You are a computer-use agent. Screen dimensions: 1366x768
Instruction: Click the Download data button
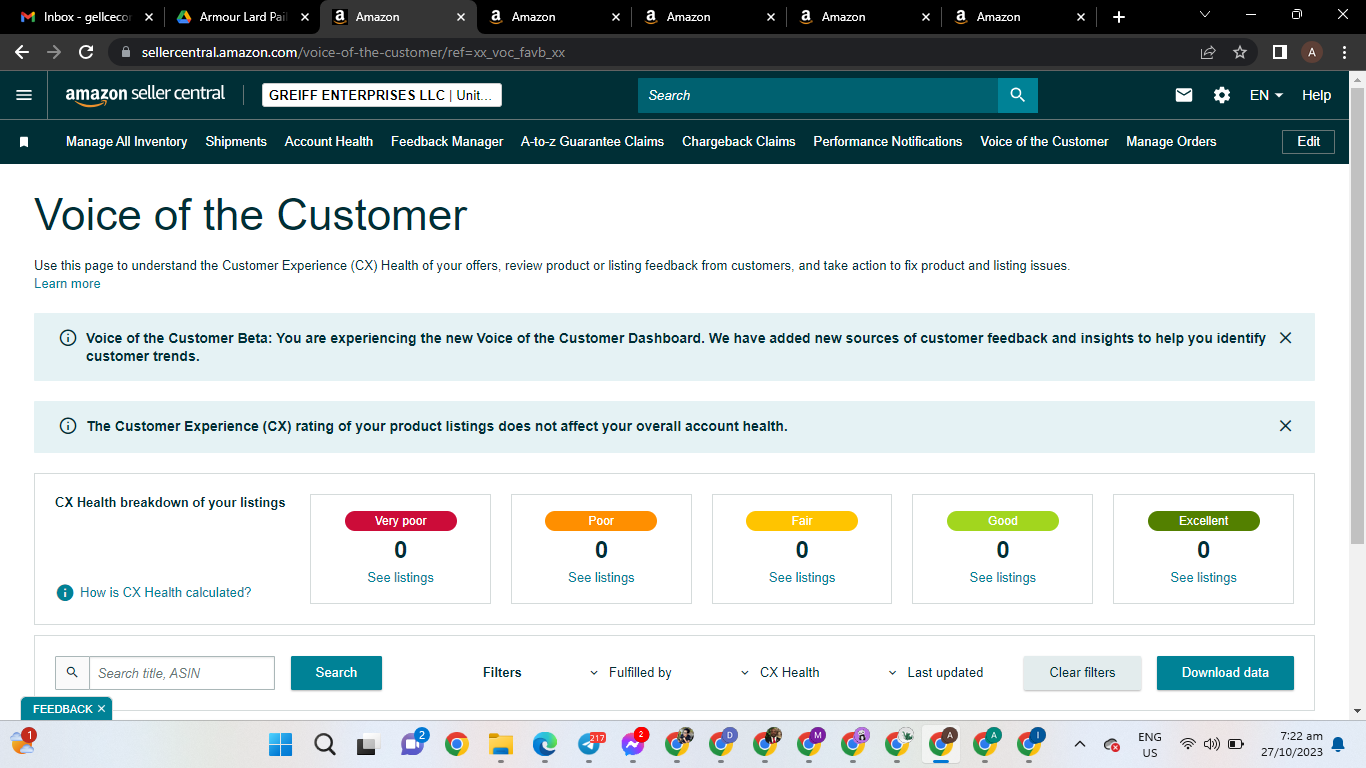[1225, 673]
